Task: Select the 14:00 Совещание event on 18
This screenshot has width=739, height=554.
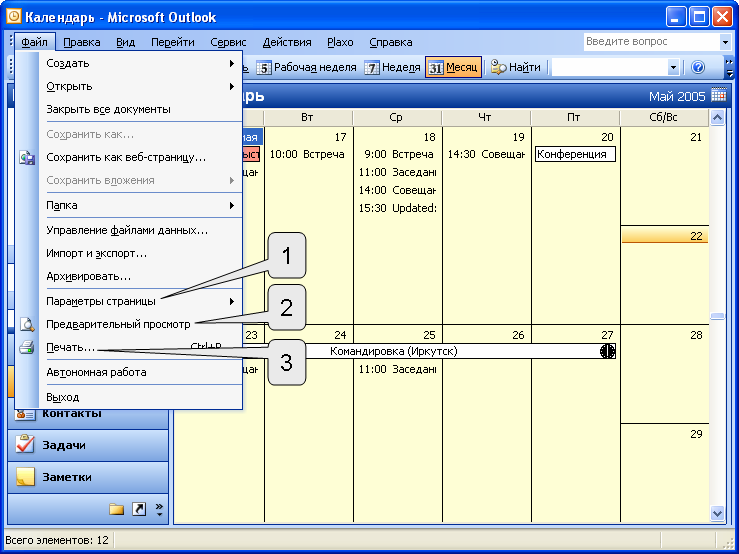Action: (397, 190)
